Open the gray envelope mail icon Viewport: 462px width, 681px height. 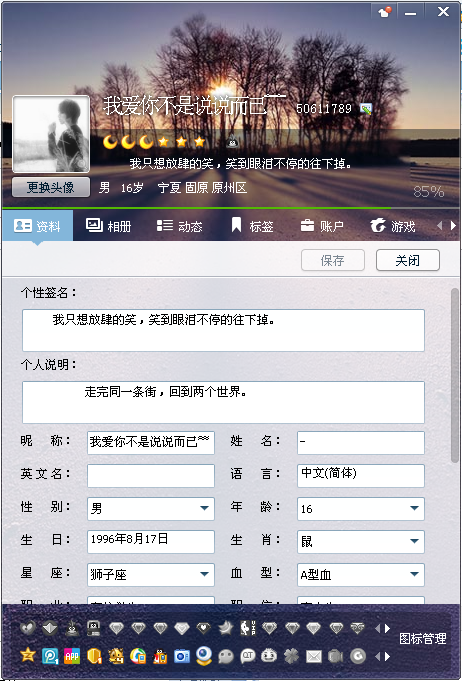(x=314, y=656)
